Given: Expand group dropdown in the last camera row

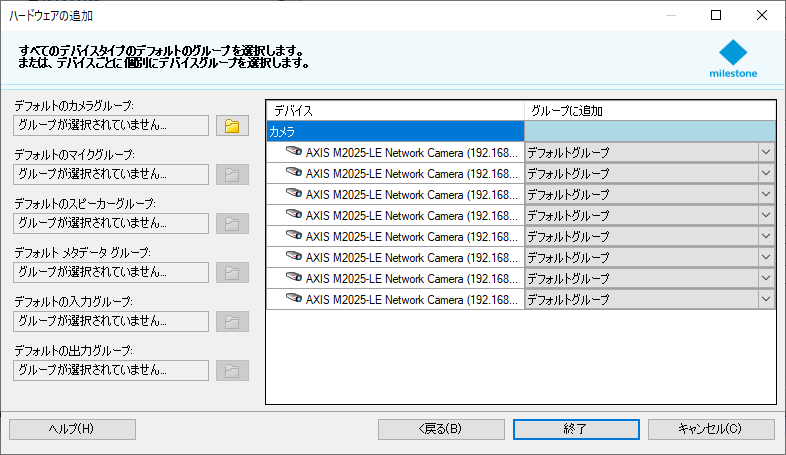Looking at the screenshot, I should 765,299.
